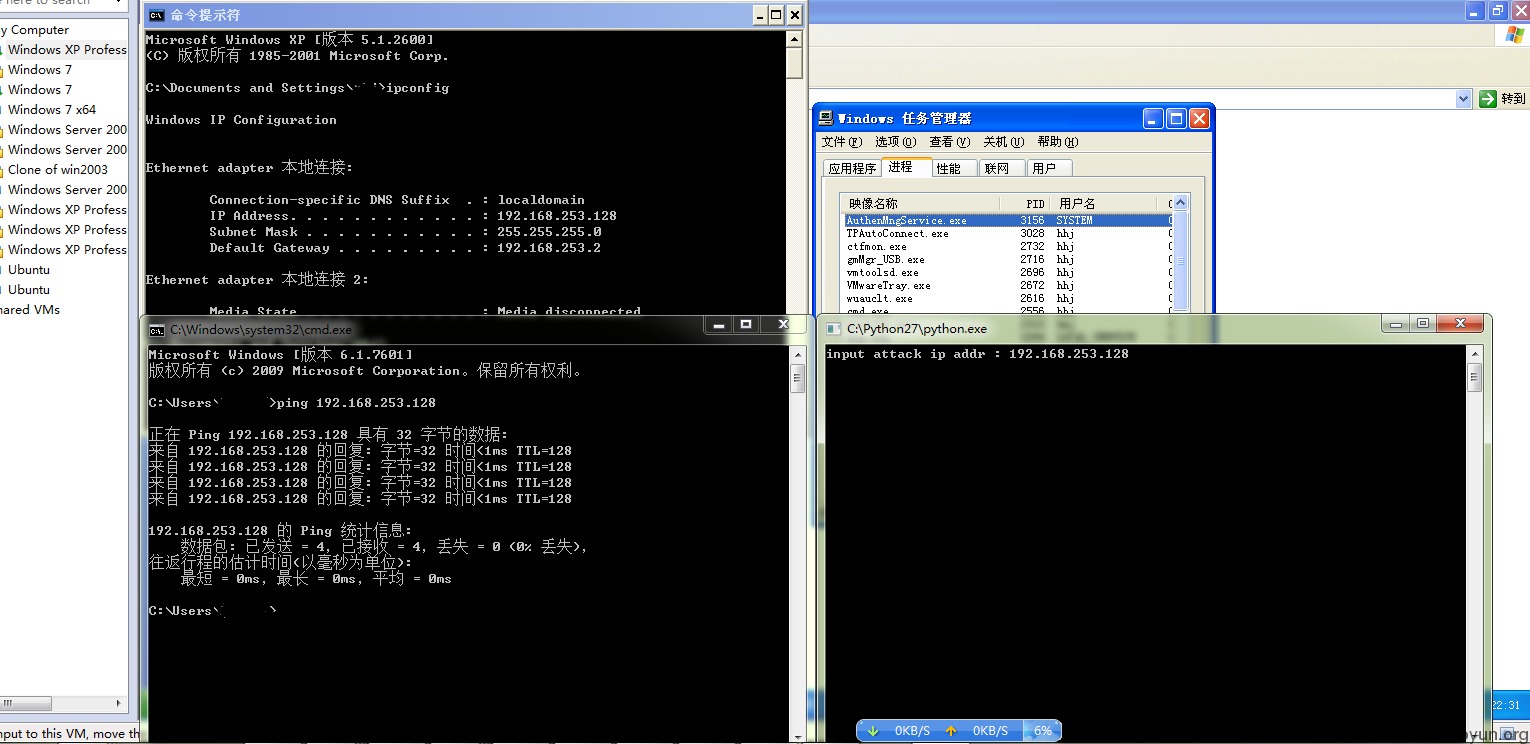
Task: Open the address bar dropdown arrow
Action: point(1464,98)
